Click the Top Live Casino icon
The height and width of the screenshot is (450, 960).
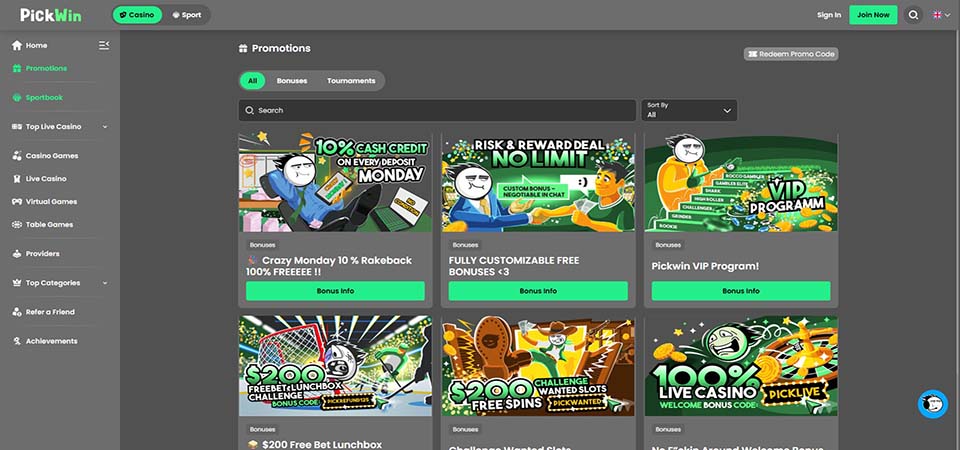pos(17,127)
